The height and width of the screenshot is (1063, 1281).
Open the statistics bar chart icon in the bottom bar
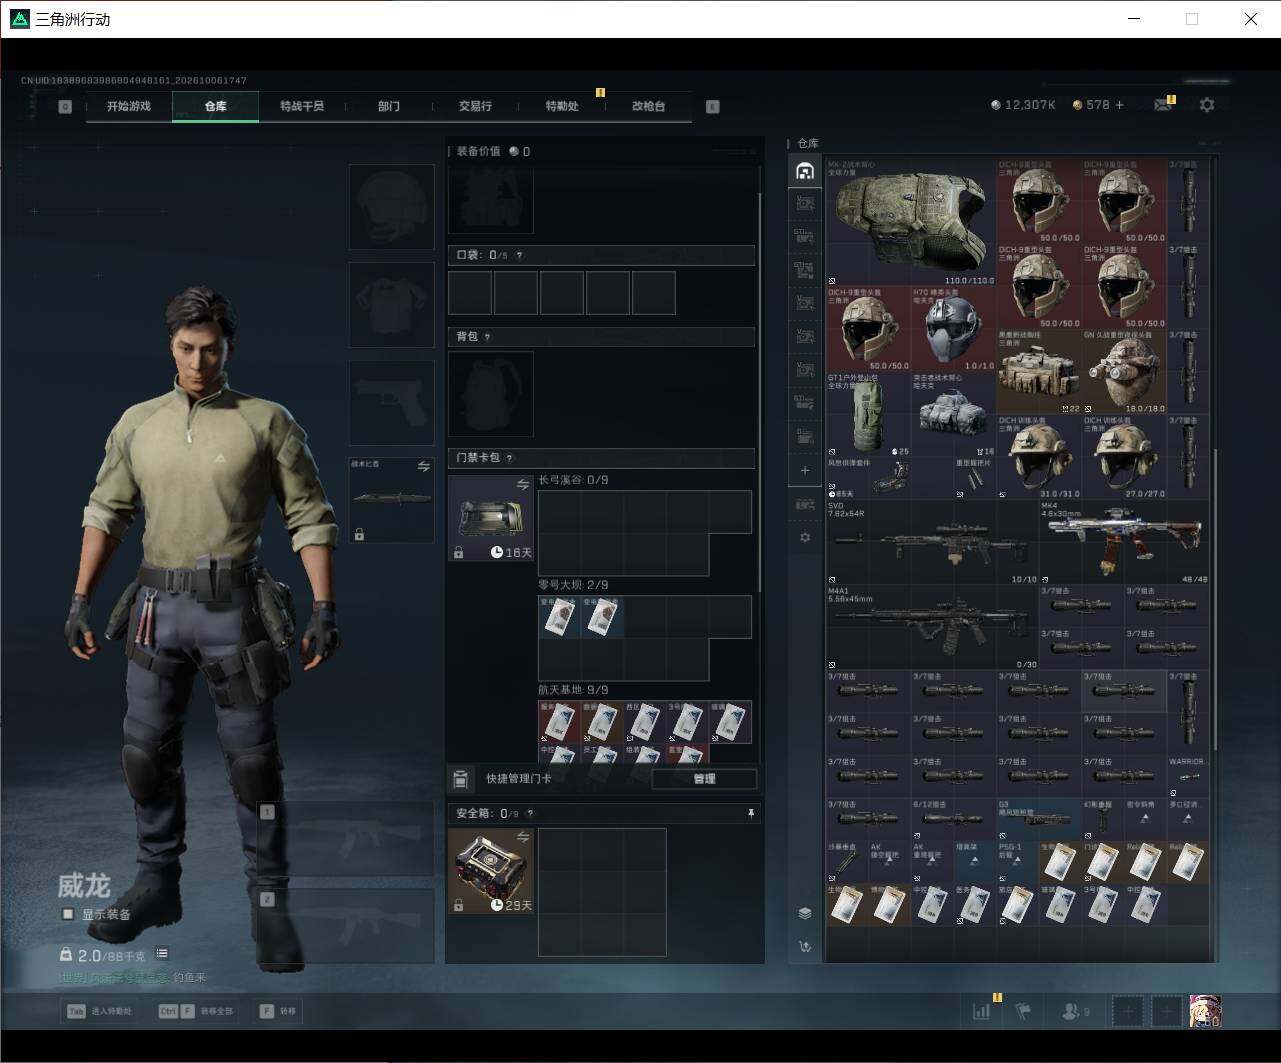click(x=981, y=1011)
